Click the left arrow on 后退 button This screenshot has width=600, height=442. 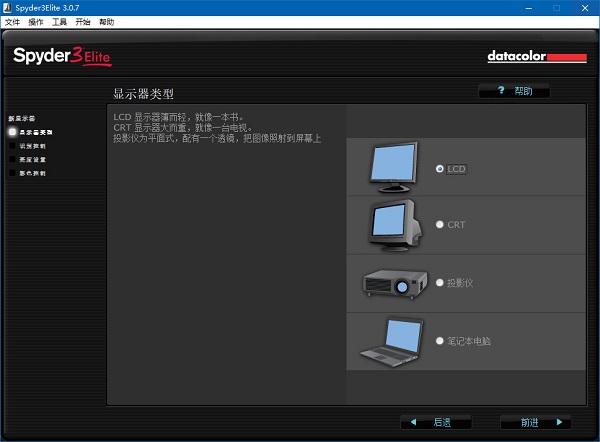413,422
